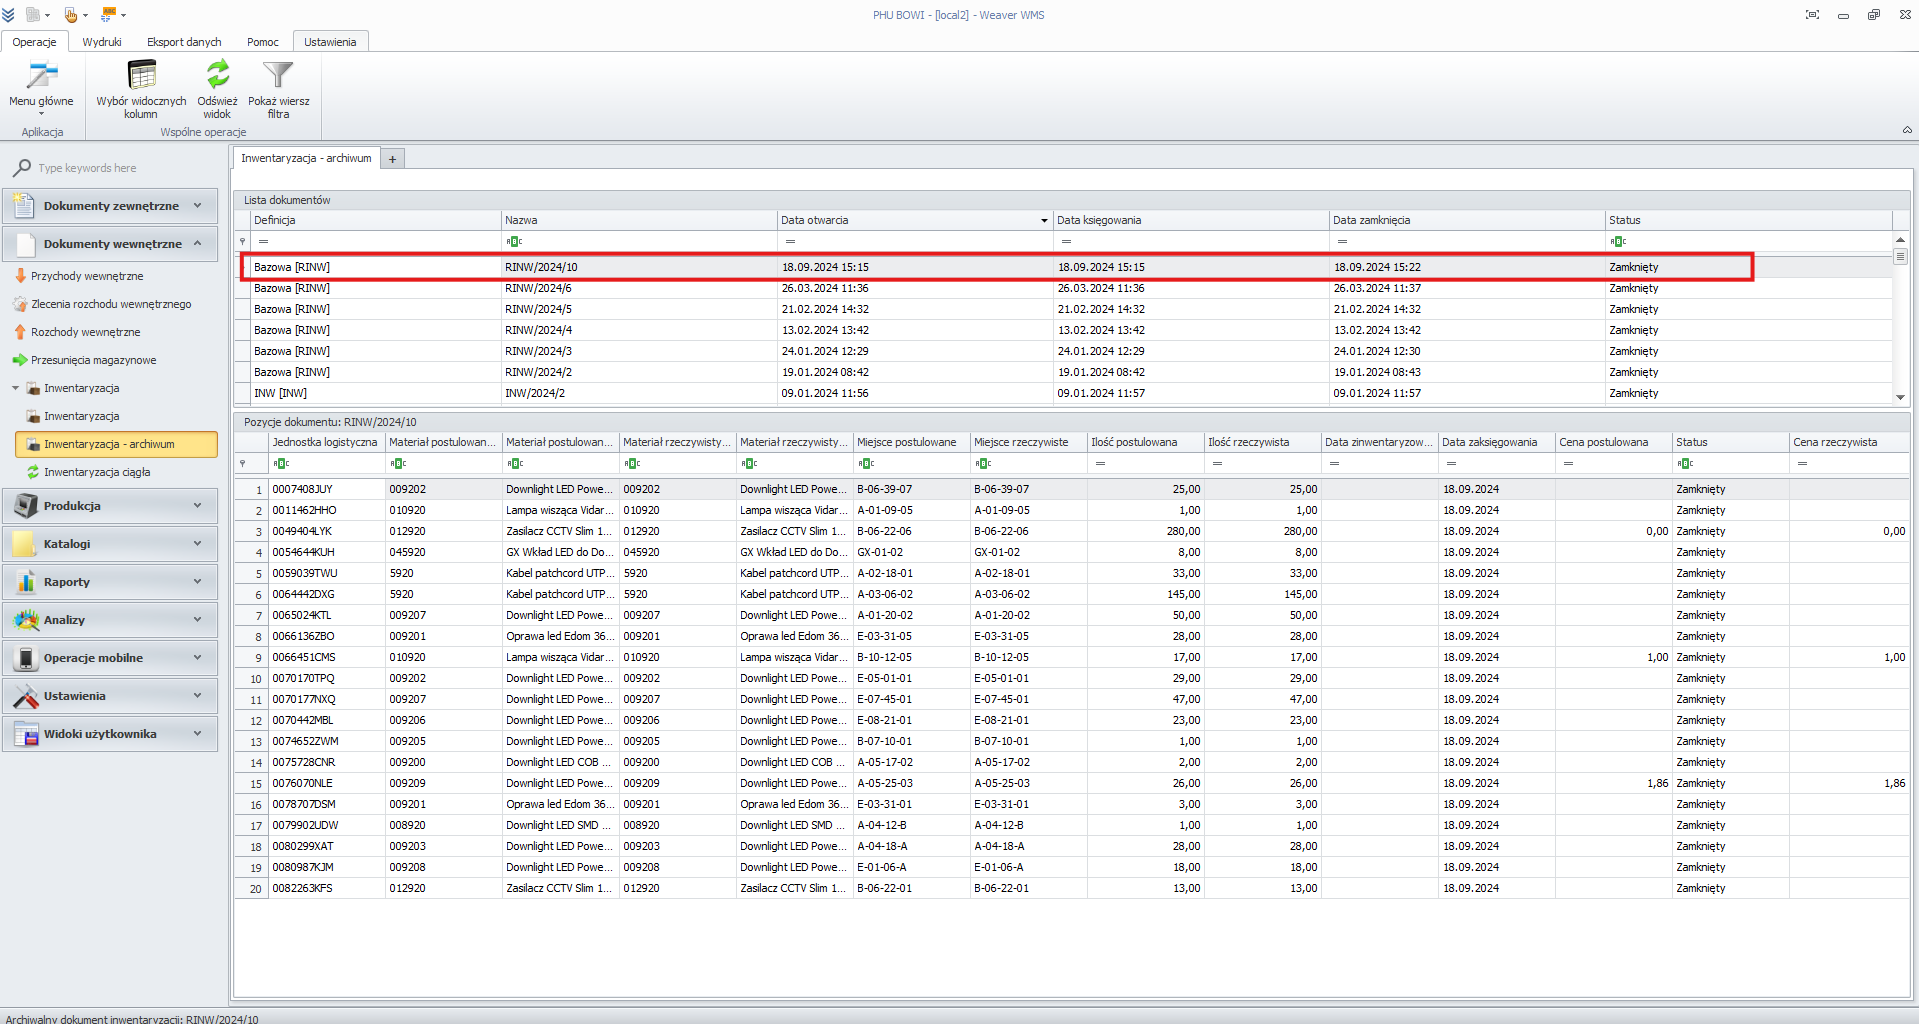Collapse Dokumenty wewnętrzne sidebar group

pyautogui.click(x=110, y=244)
